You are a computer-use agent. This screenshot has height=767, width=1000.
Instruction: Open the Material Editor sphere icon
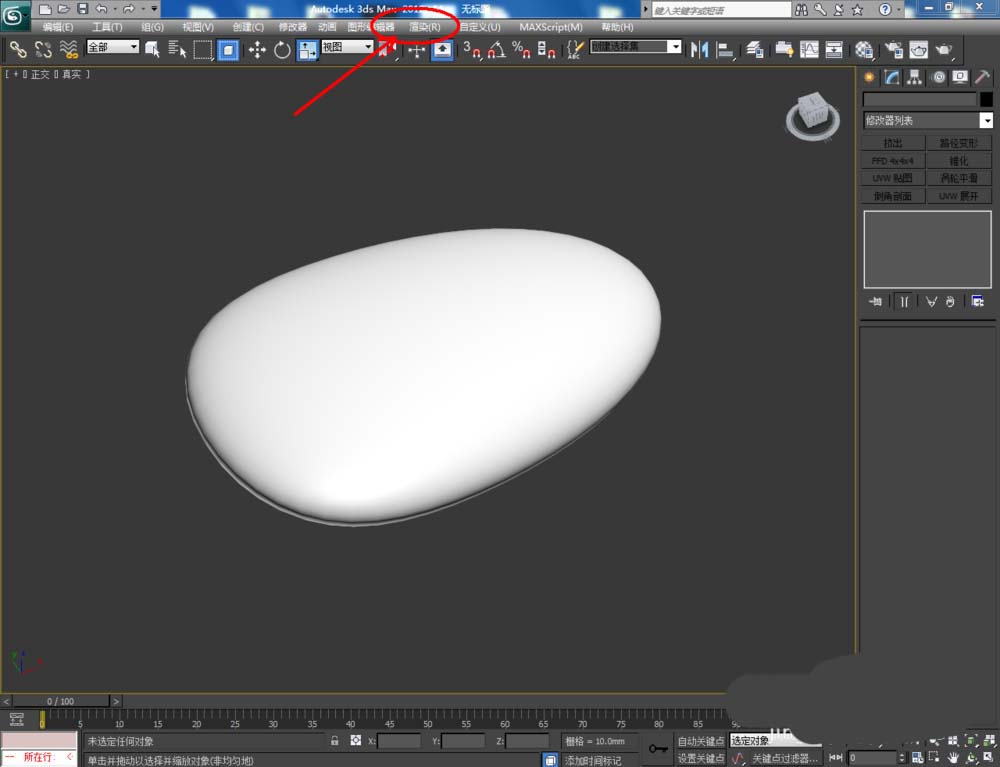[865, 49]
